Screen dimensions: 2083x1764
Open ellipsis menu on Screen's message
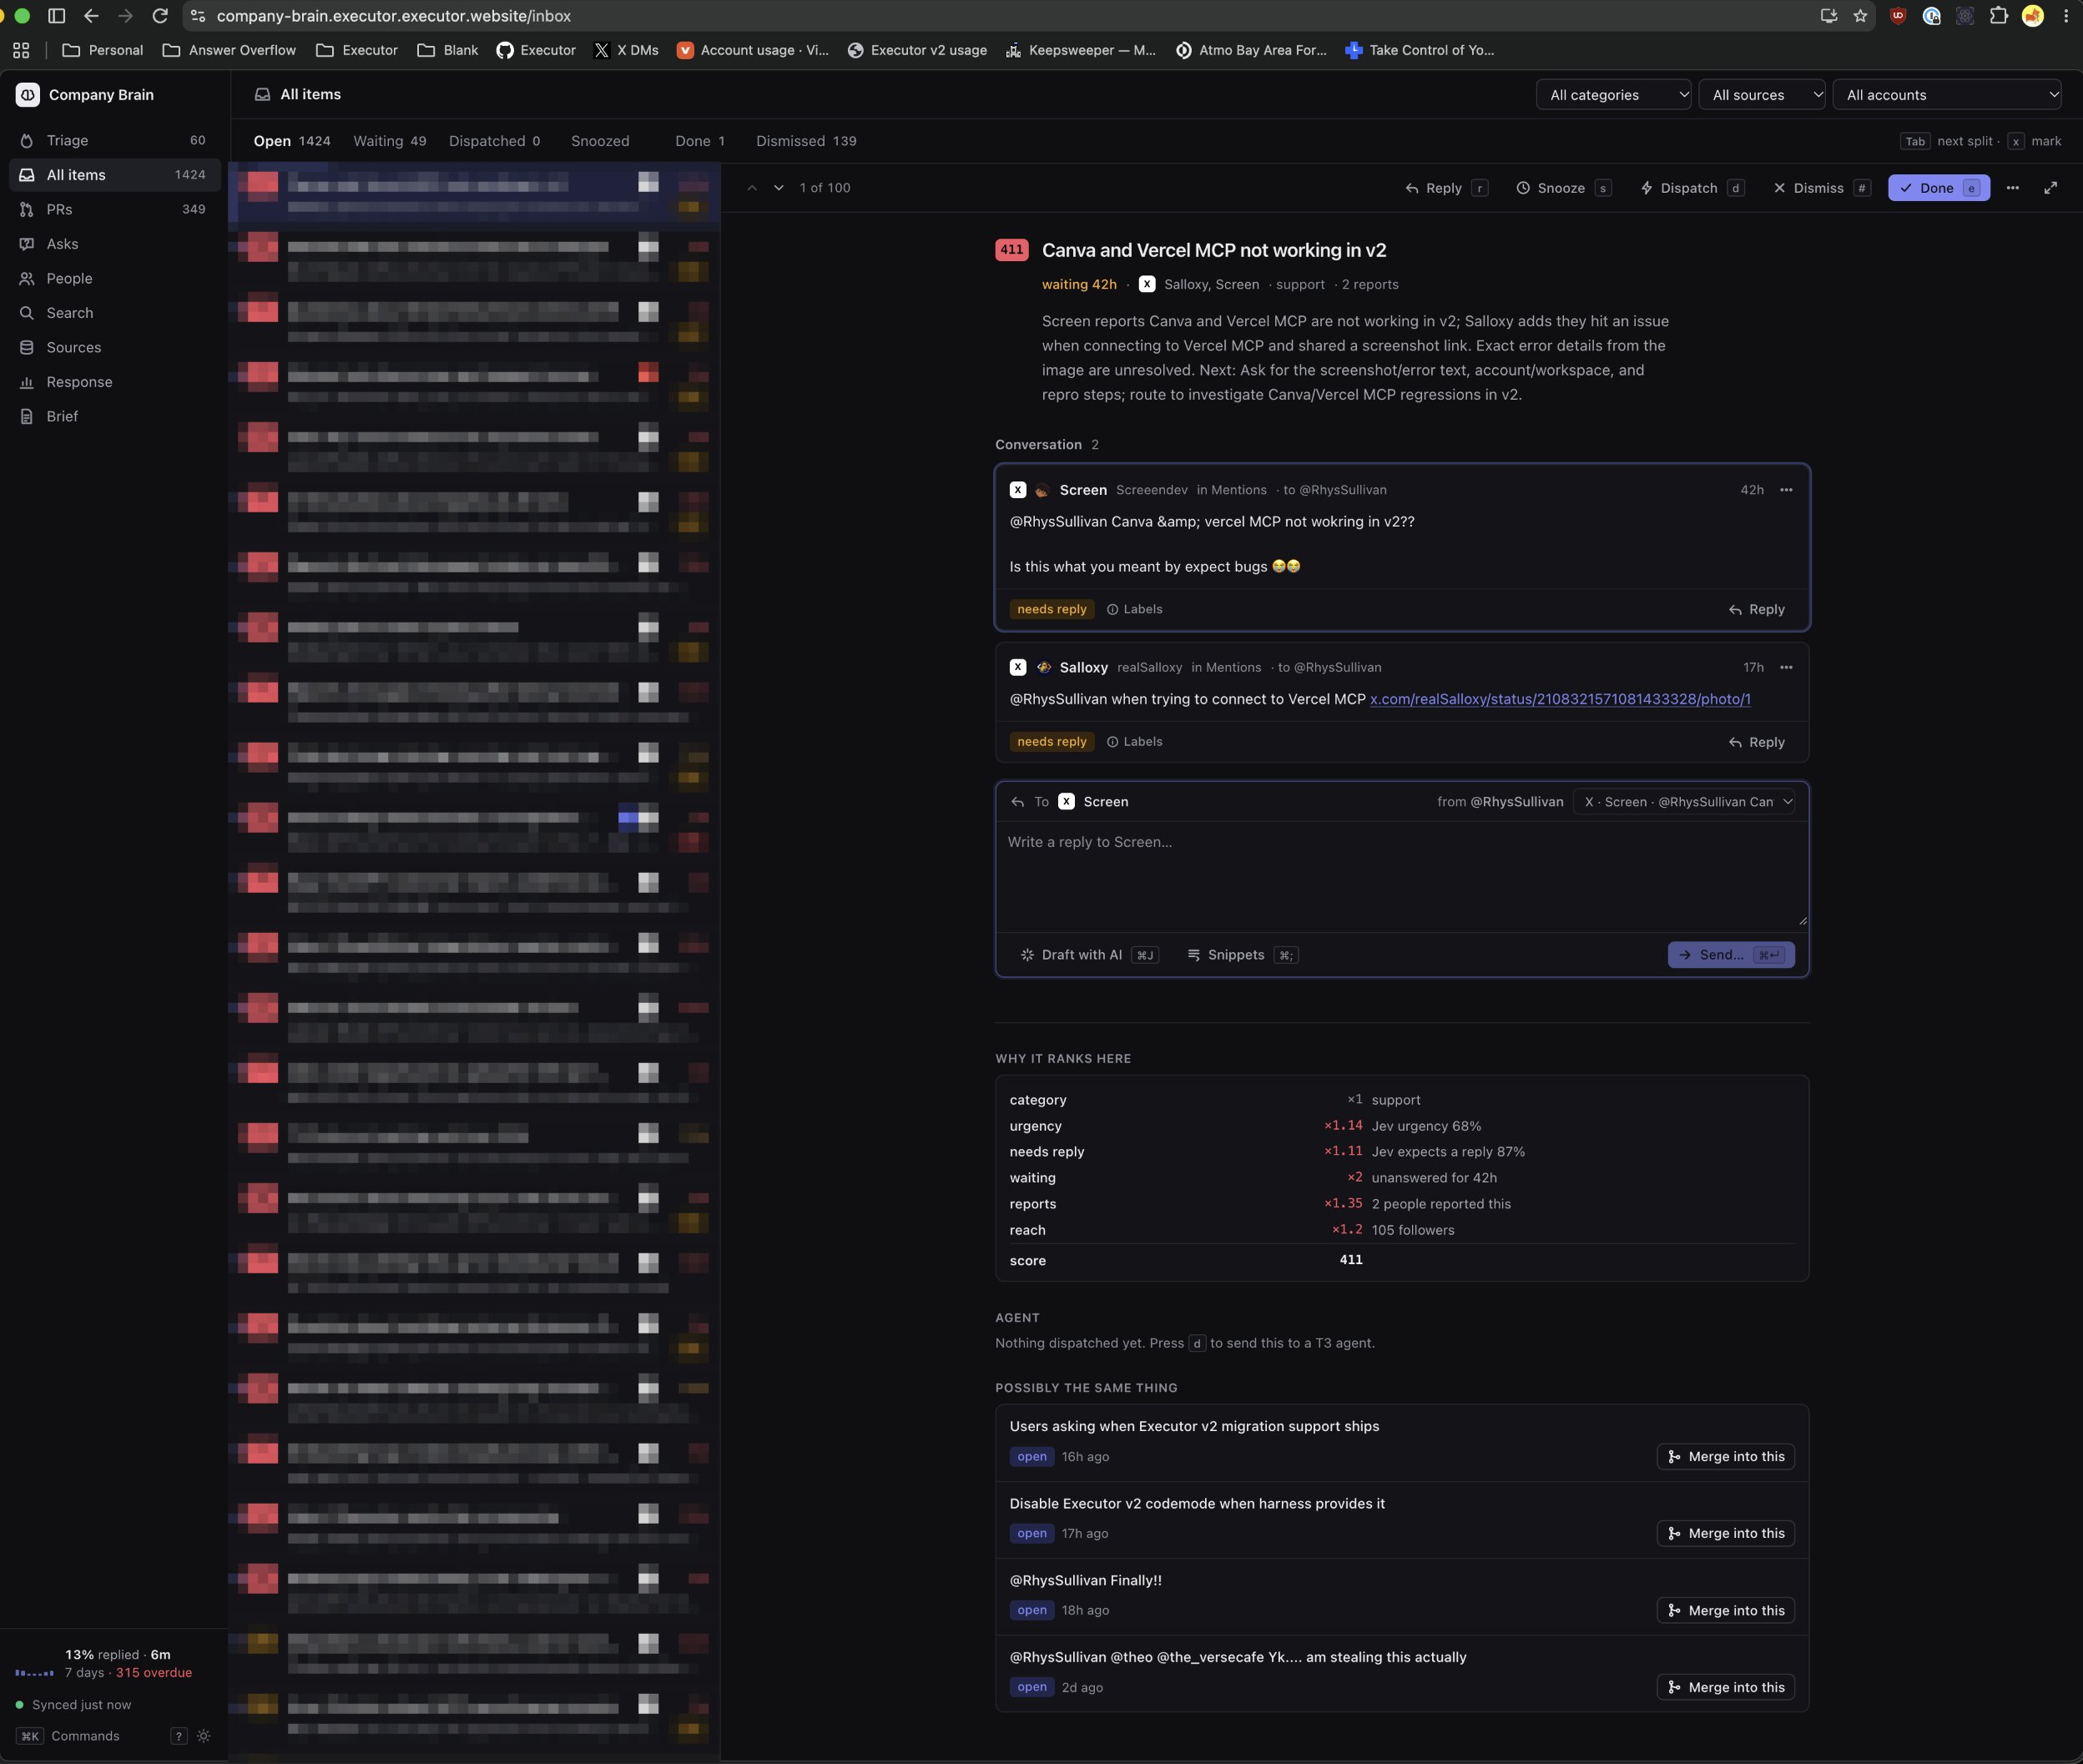point(1786,490)
